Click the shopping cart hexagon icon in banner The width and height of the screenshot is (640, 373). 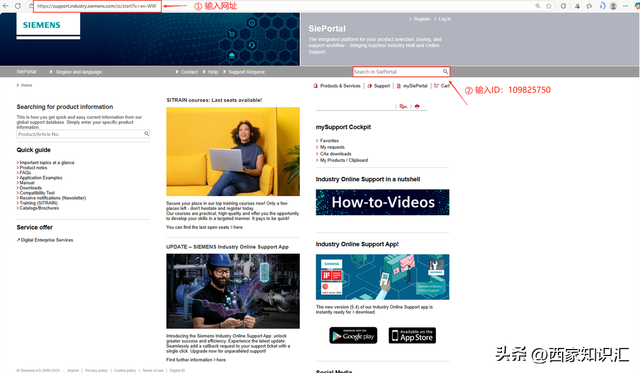tap(232, 34)
